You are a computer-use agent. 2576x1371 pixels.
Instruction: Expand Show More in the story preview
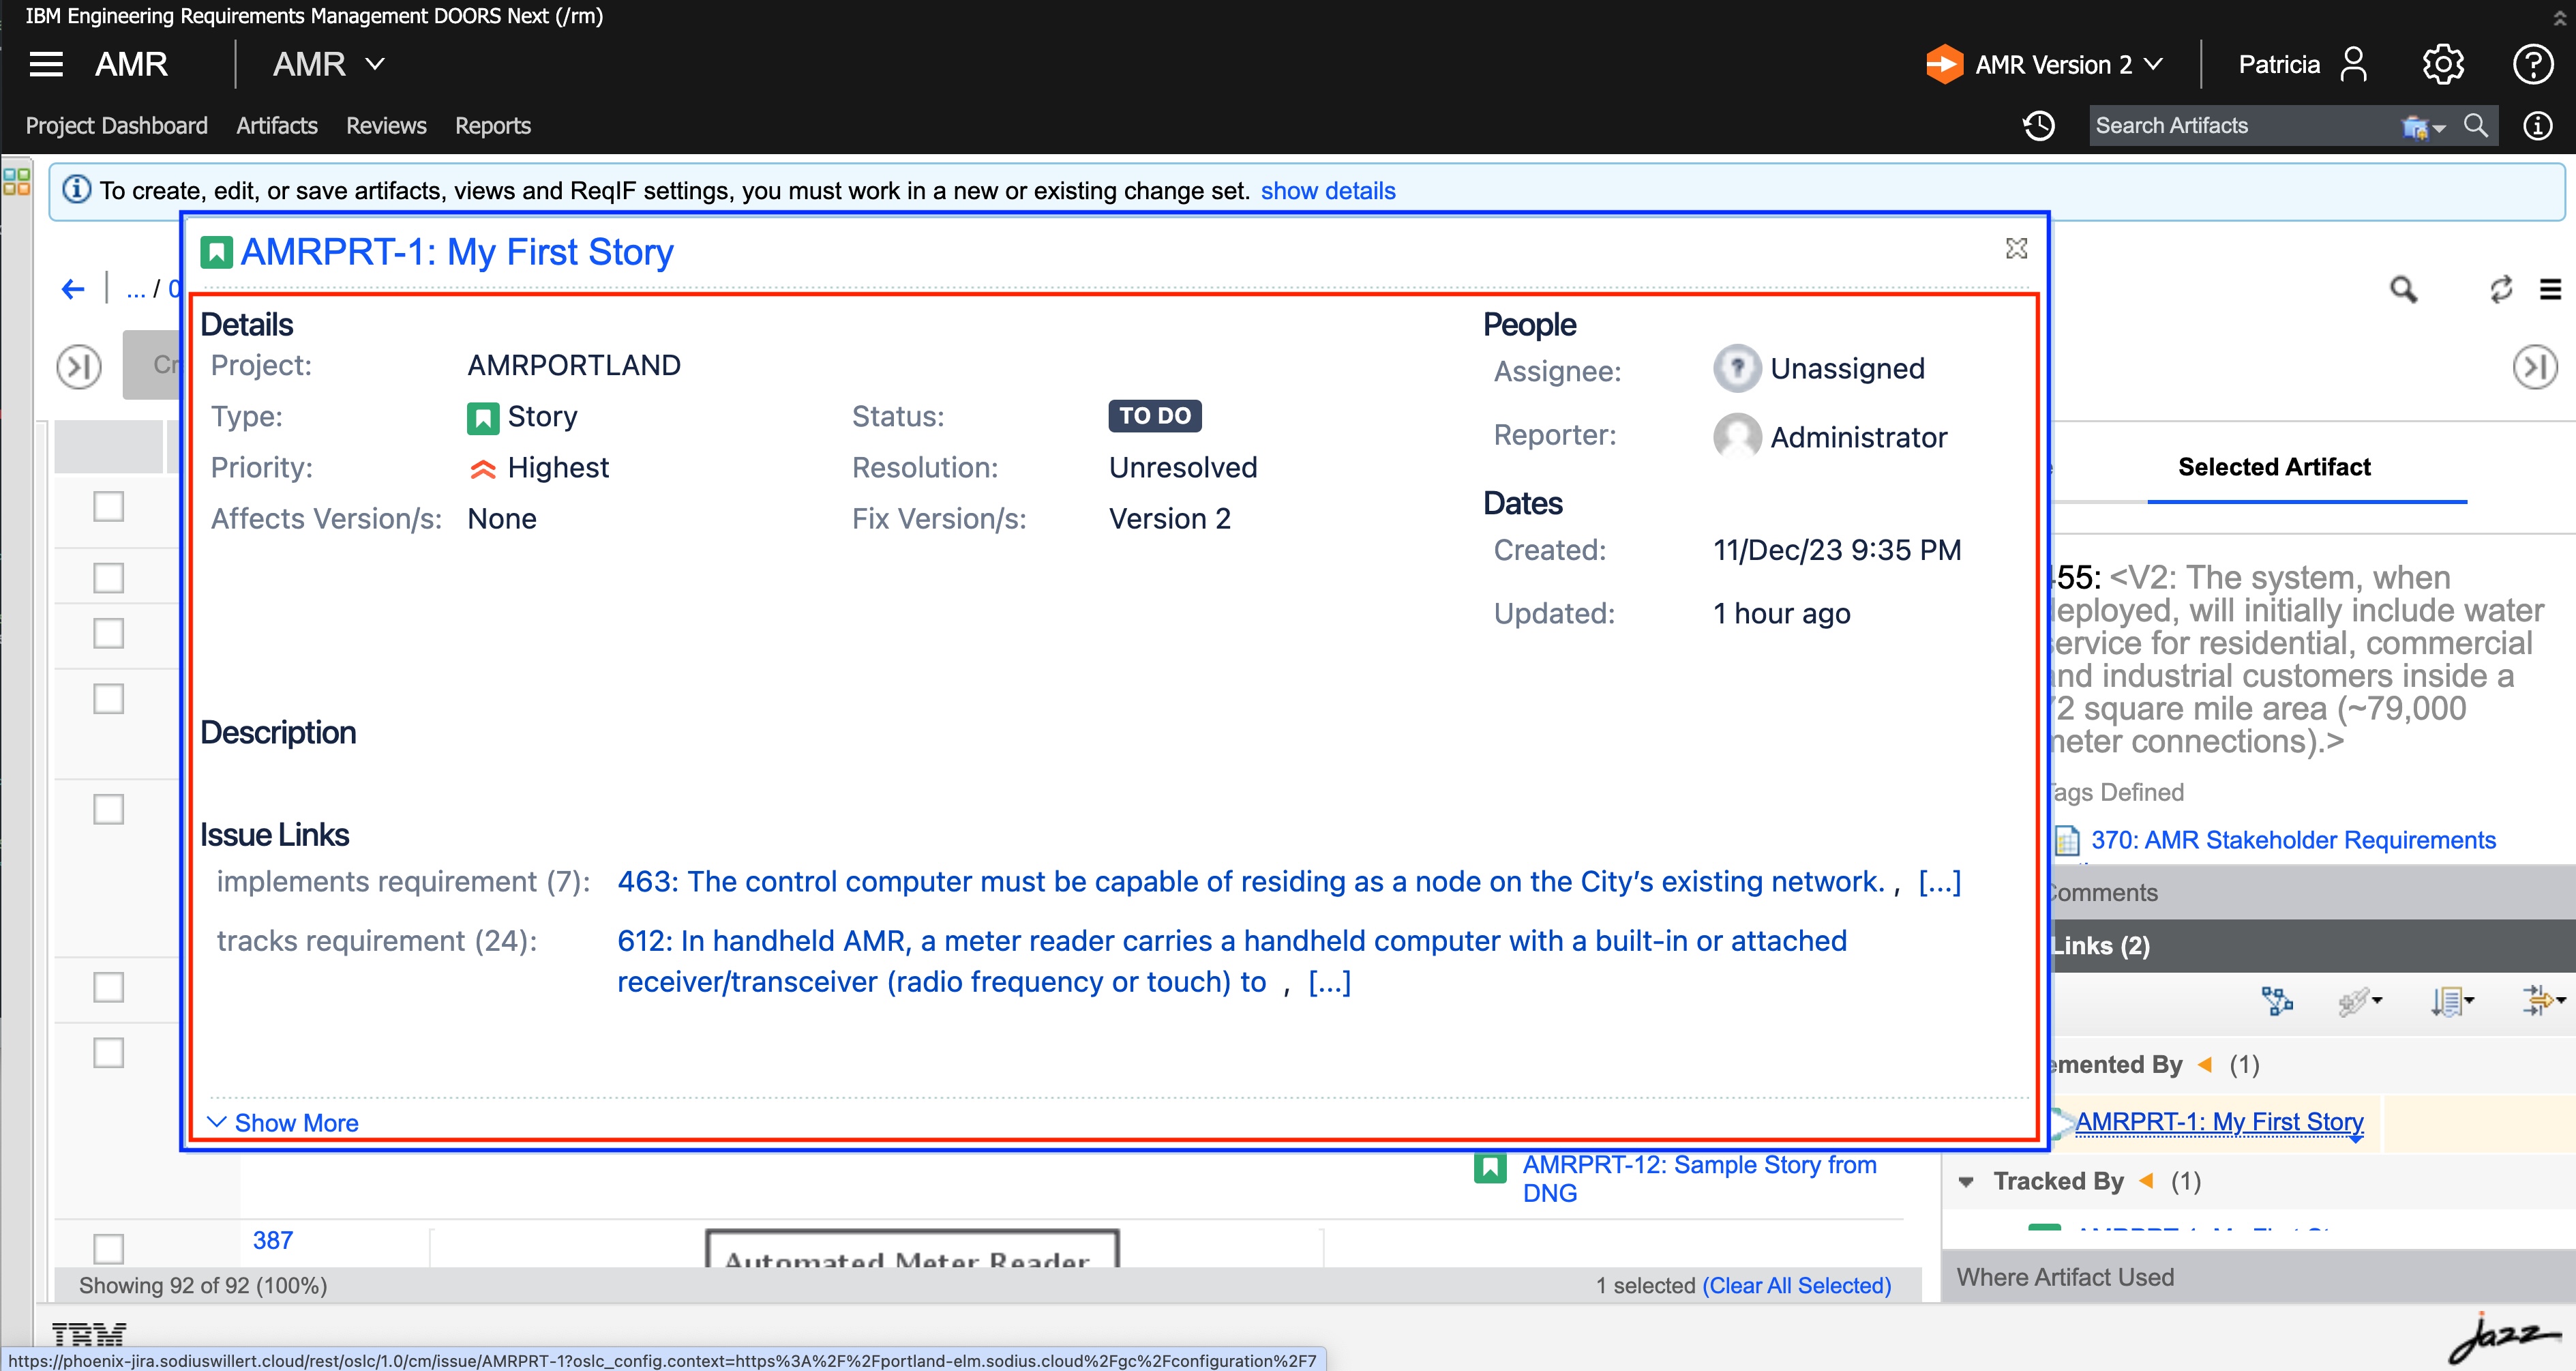pos(283,1123)
